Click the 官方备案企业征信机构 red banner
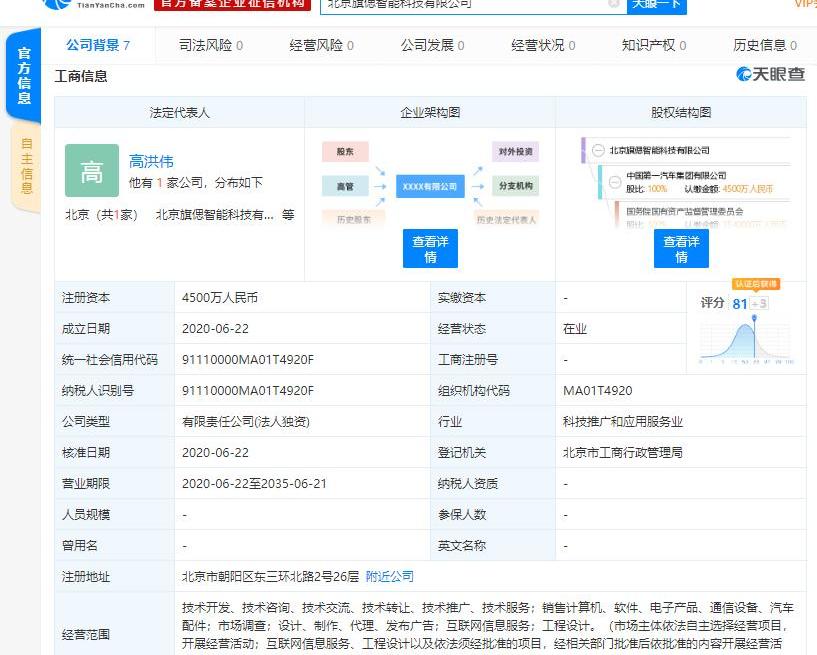Screen dimensions: 817x655 [232, 4]
